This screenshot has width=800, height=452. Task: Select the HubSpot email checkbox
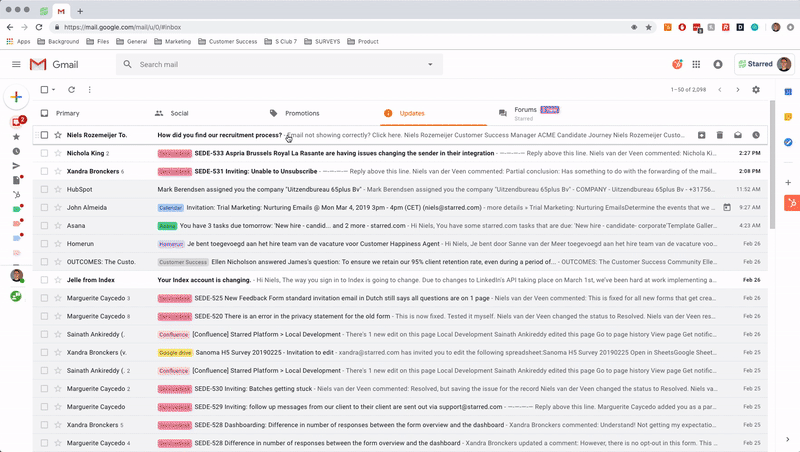coord(44,189)
